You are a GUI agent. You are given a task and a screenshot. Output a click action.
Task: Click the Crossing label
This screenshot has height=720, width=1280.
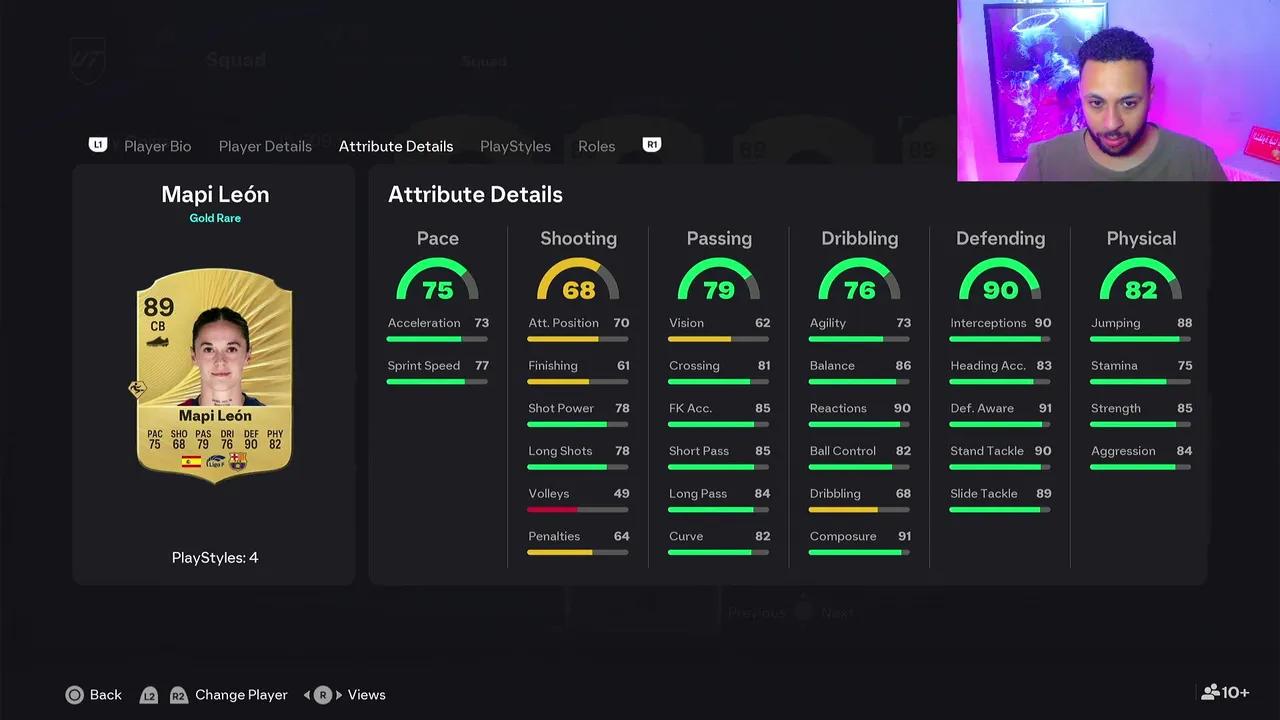[x=694, y=366]
